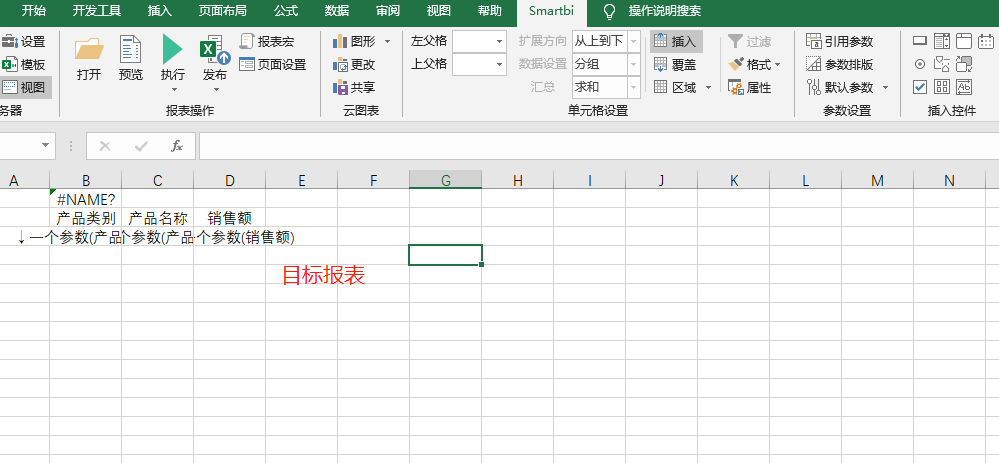This screenshot has width=999, height=463.
Task: Switch to the 开始 ribbon tab
Action: coord(33,11)
